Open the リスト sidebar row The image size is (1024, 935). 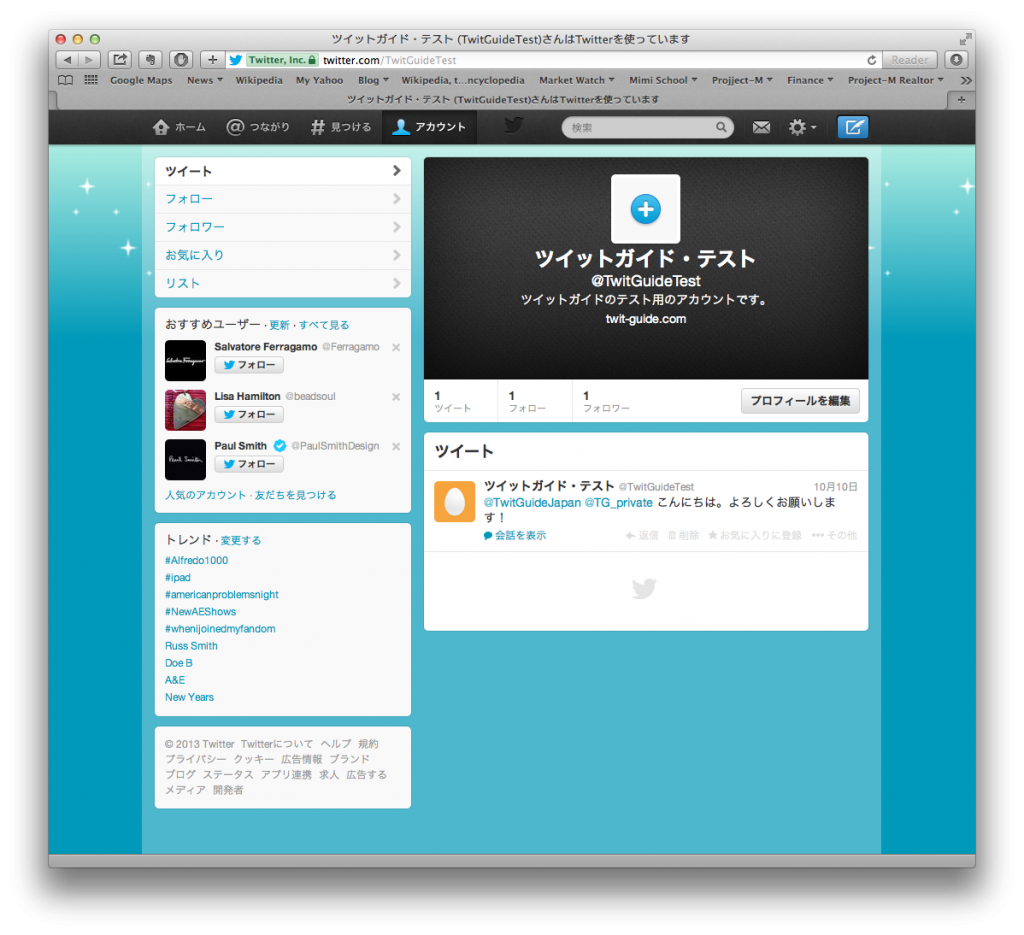(x=283, y=283)
